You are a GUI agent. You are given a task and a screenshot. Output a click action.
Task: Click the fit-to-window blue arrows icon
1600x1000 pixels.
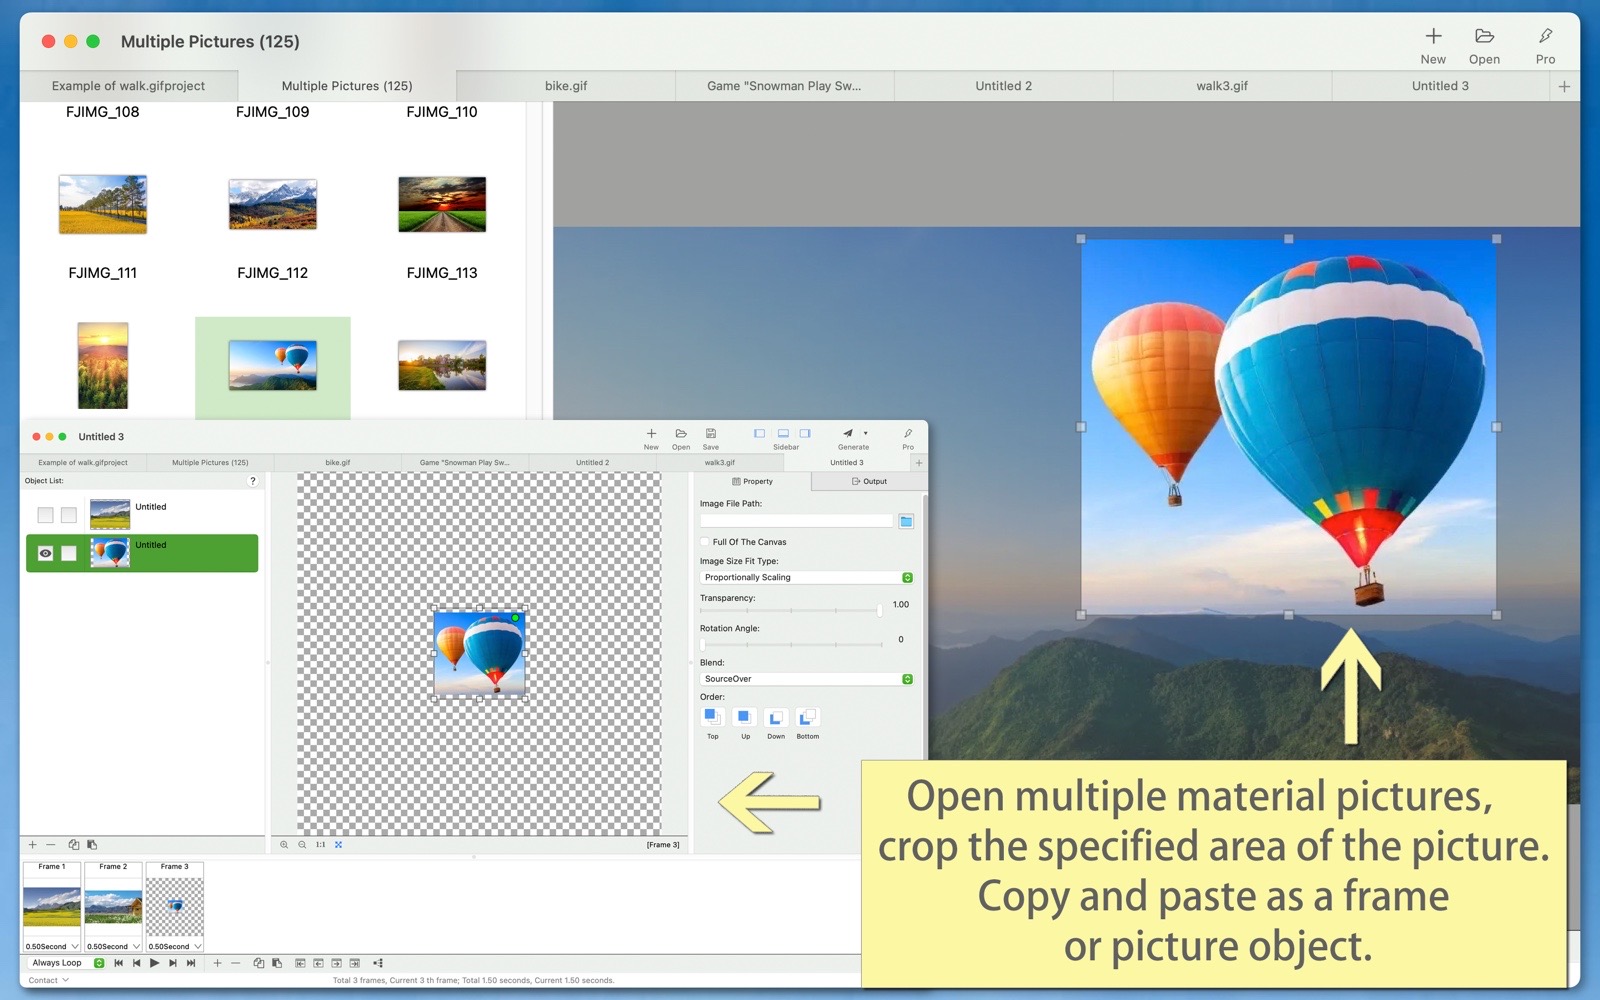(x=339, y=845)
